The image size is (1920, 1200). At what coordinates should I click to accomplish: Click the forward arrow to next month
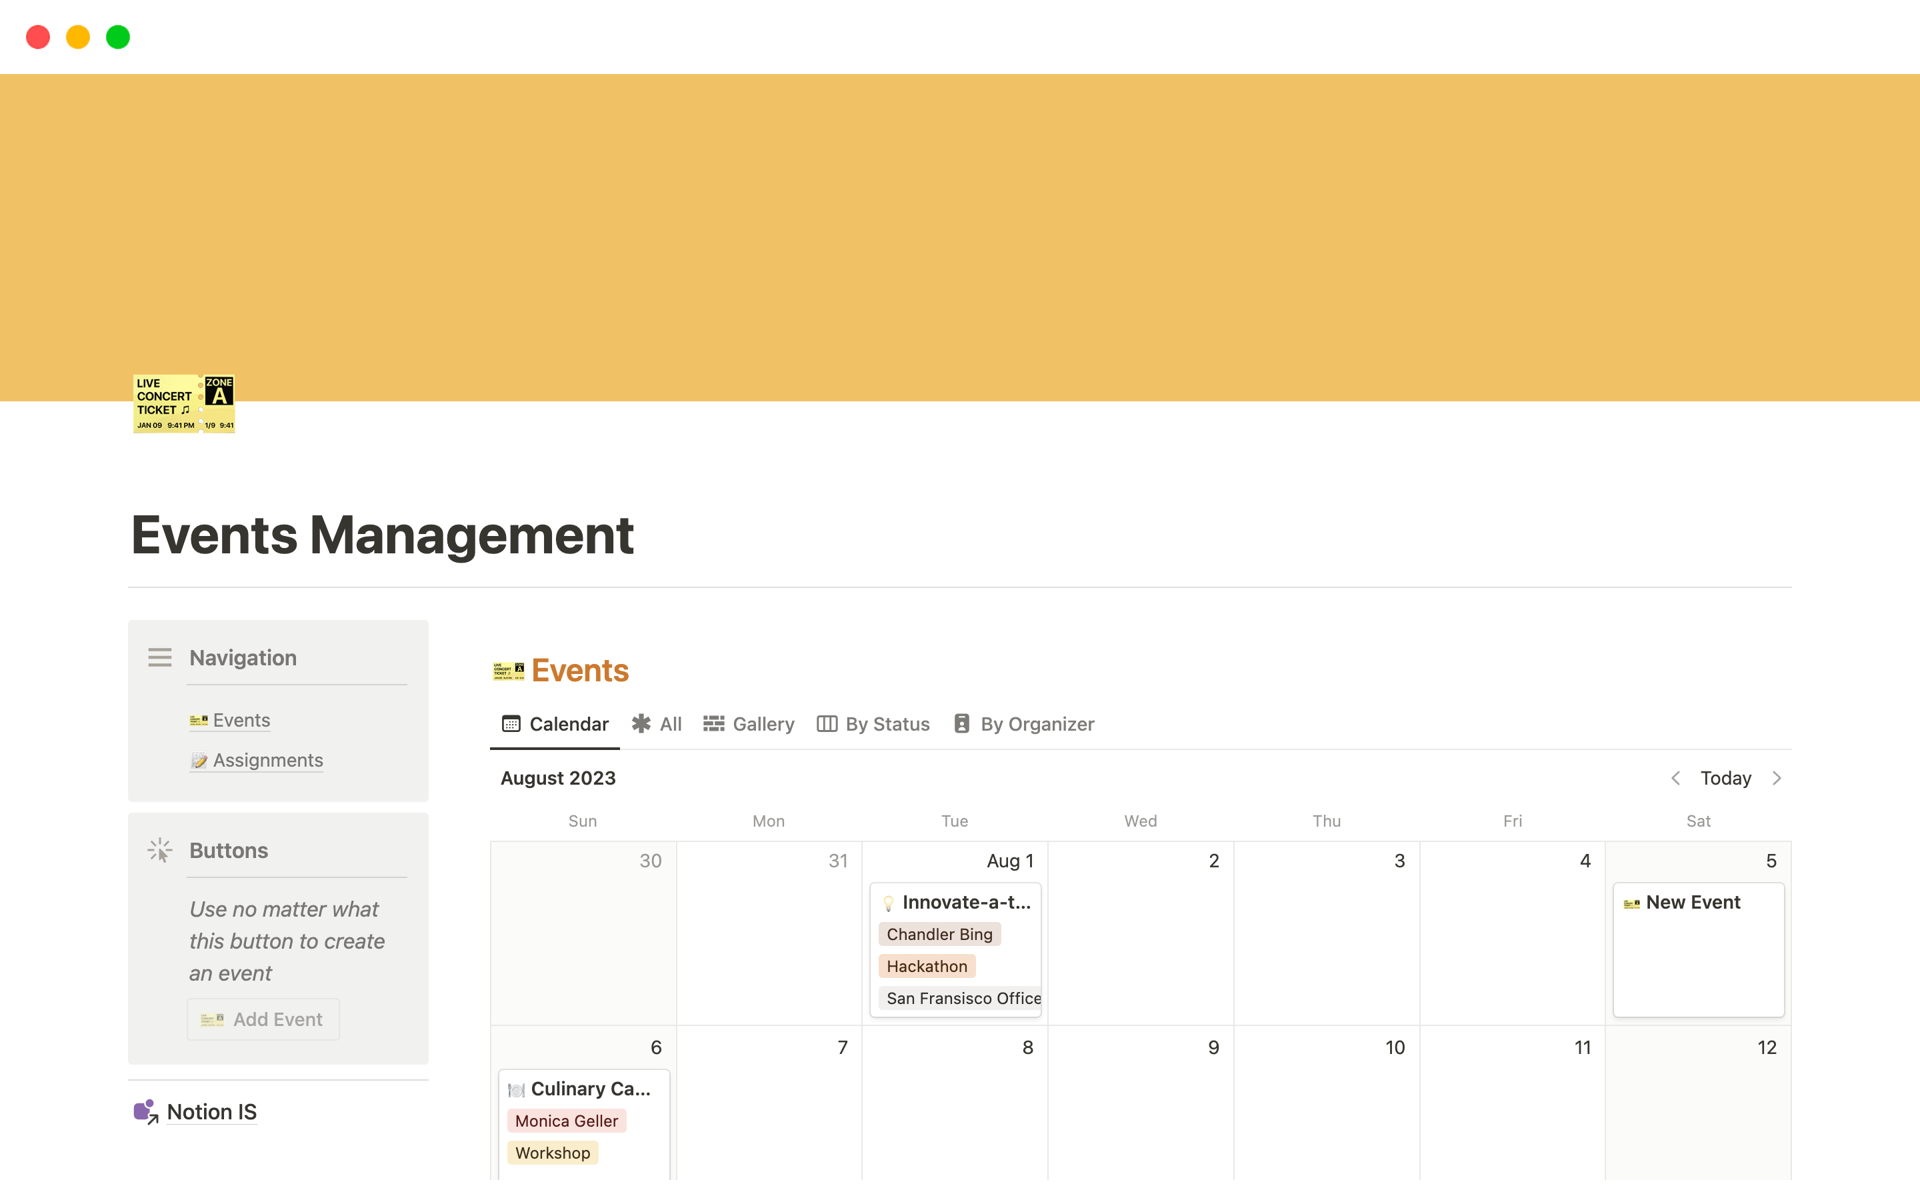(x=1780, y=778)
